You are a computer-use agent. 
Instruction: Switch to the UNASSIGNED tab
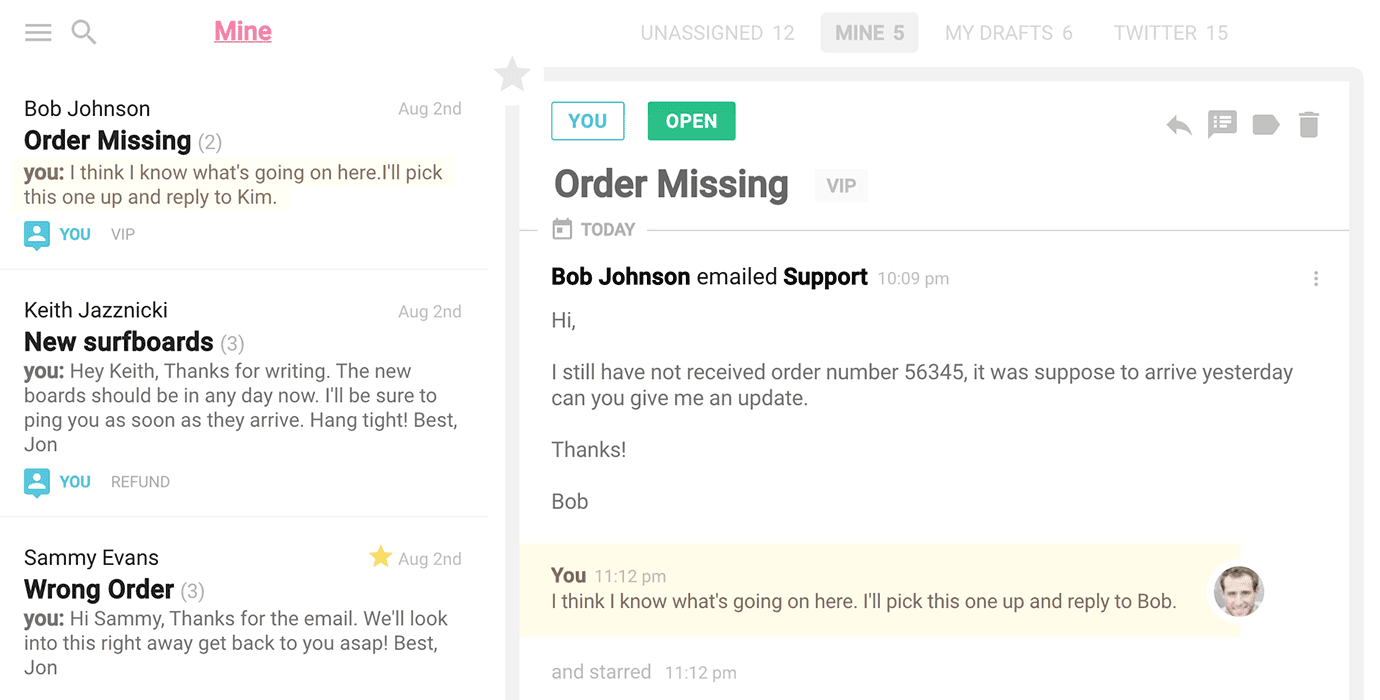point(717,33)
